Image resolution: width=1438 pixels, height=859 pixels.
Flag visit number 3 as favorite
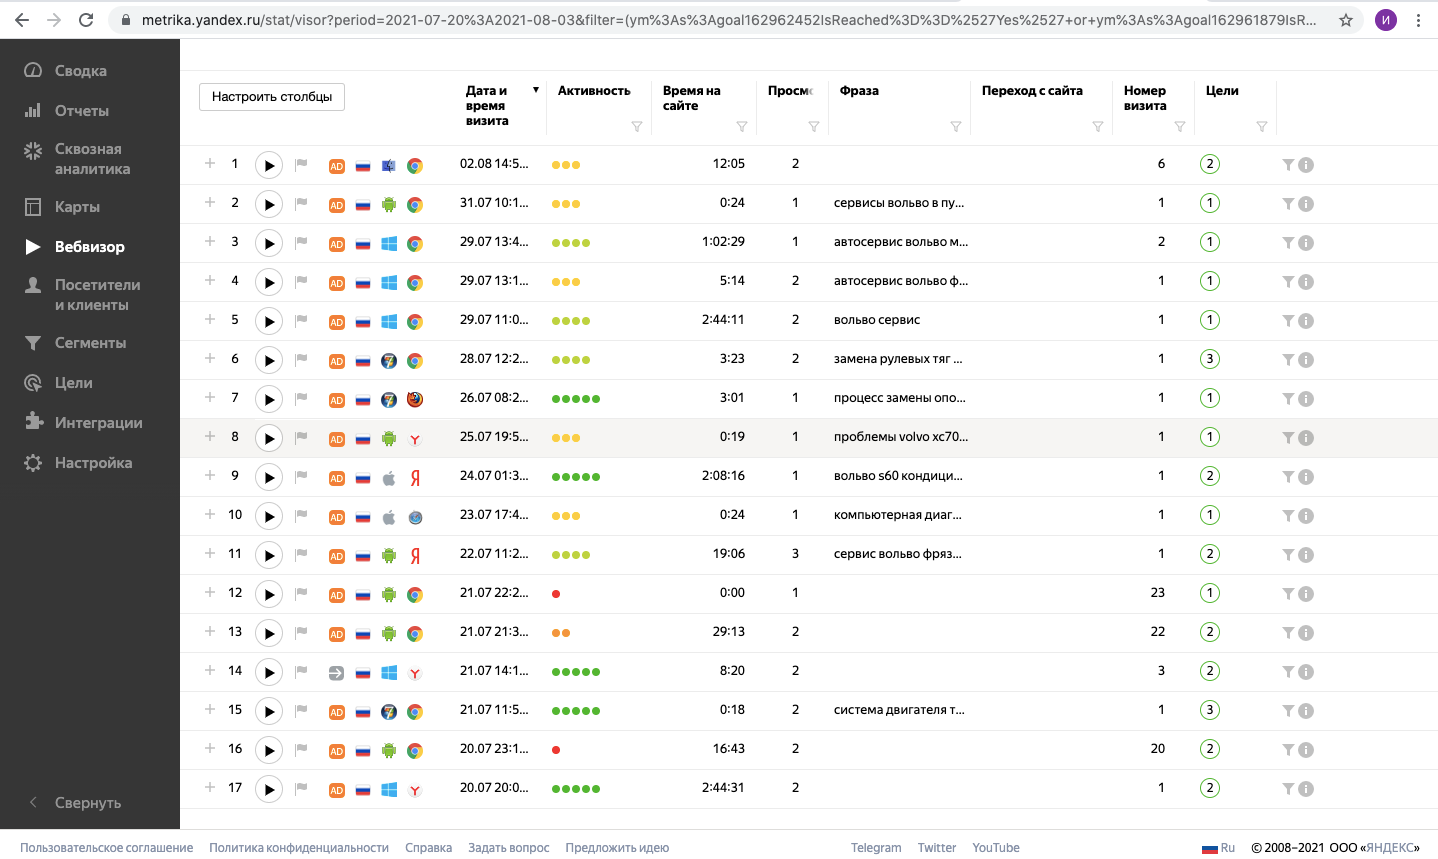click(x=301, y=242)
